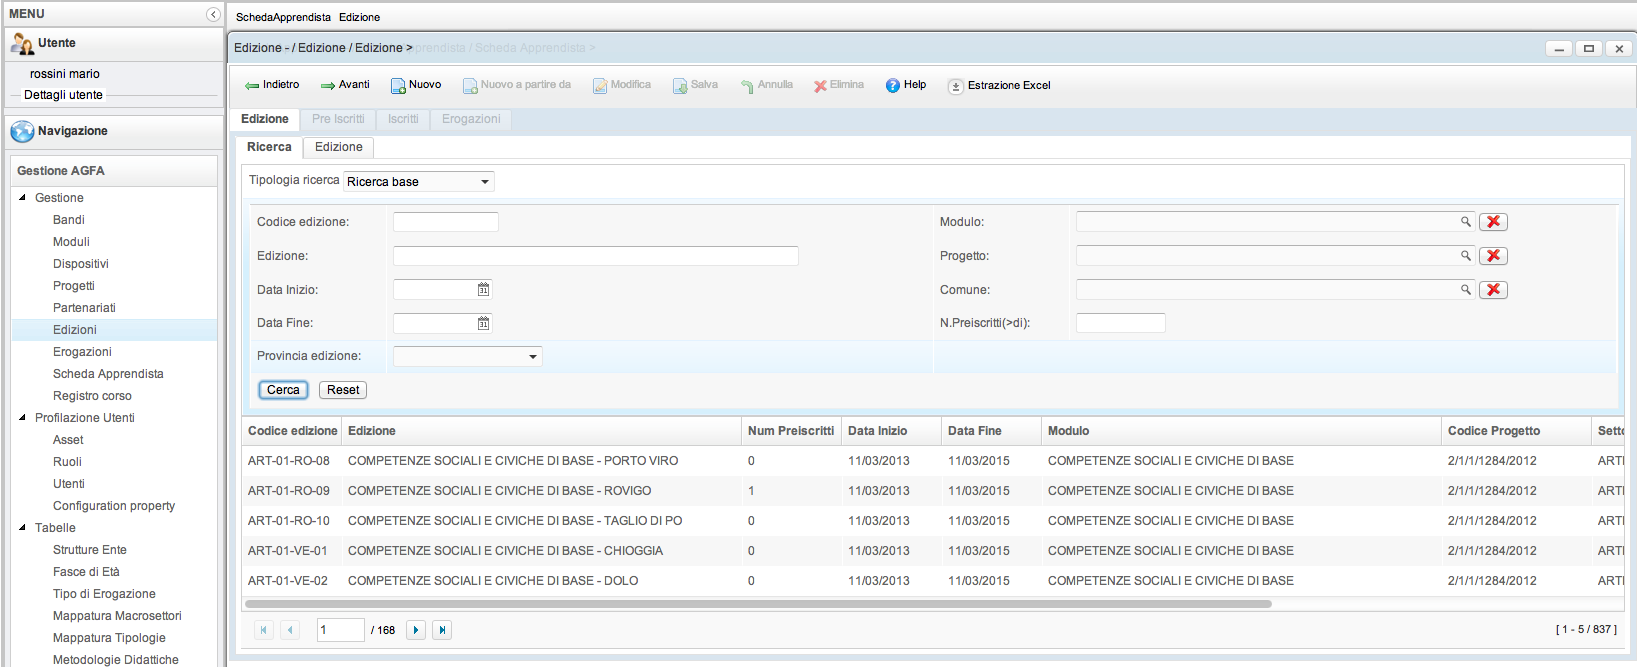Select Scheda Apprendista in navigation
The width and height of the screenshot is (1637, 667).
pos(108,374)
